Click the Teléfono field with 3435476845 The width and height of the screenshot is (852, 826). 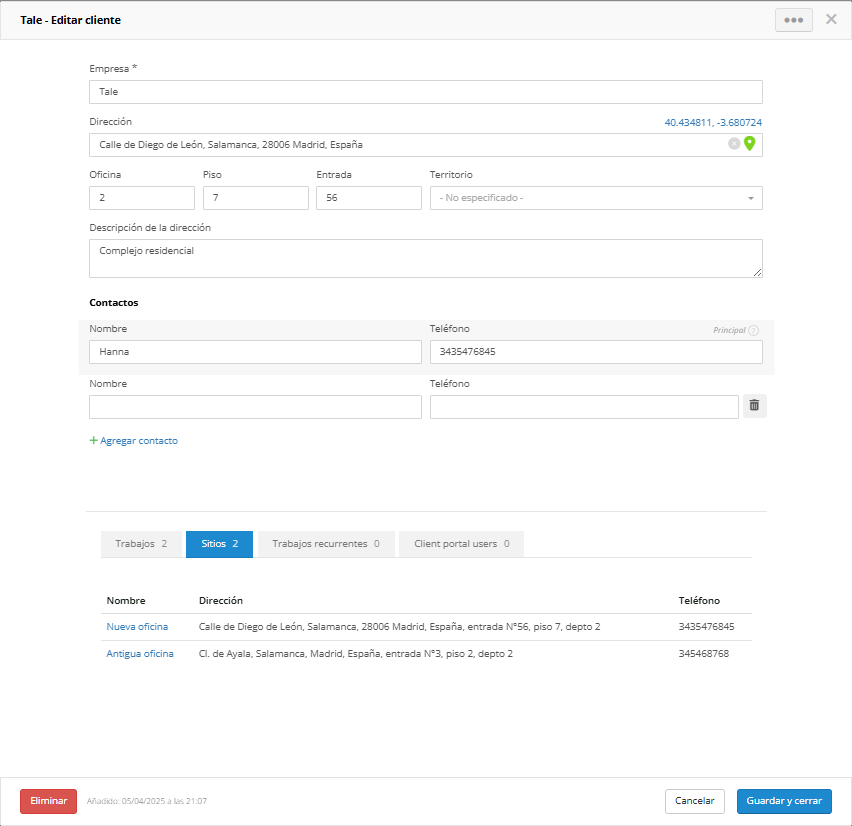point(596,352)
